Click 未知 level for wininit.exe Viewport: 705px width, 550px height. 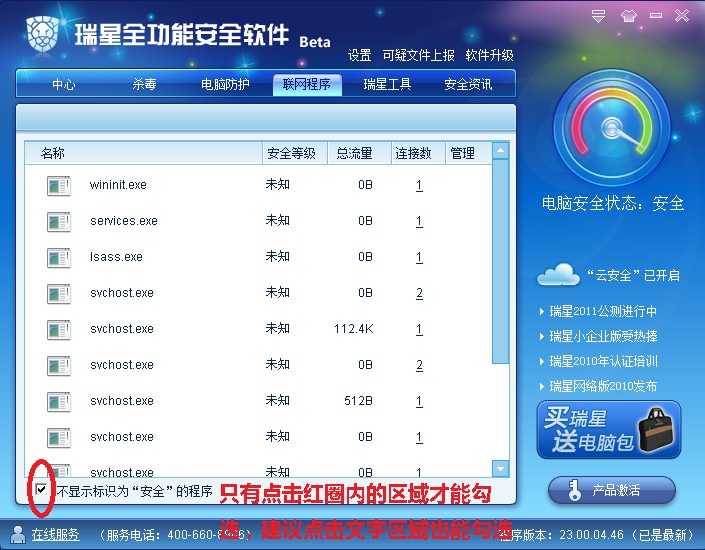pyautogui.click(x=277, y=184)
